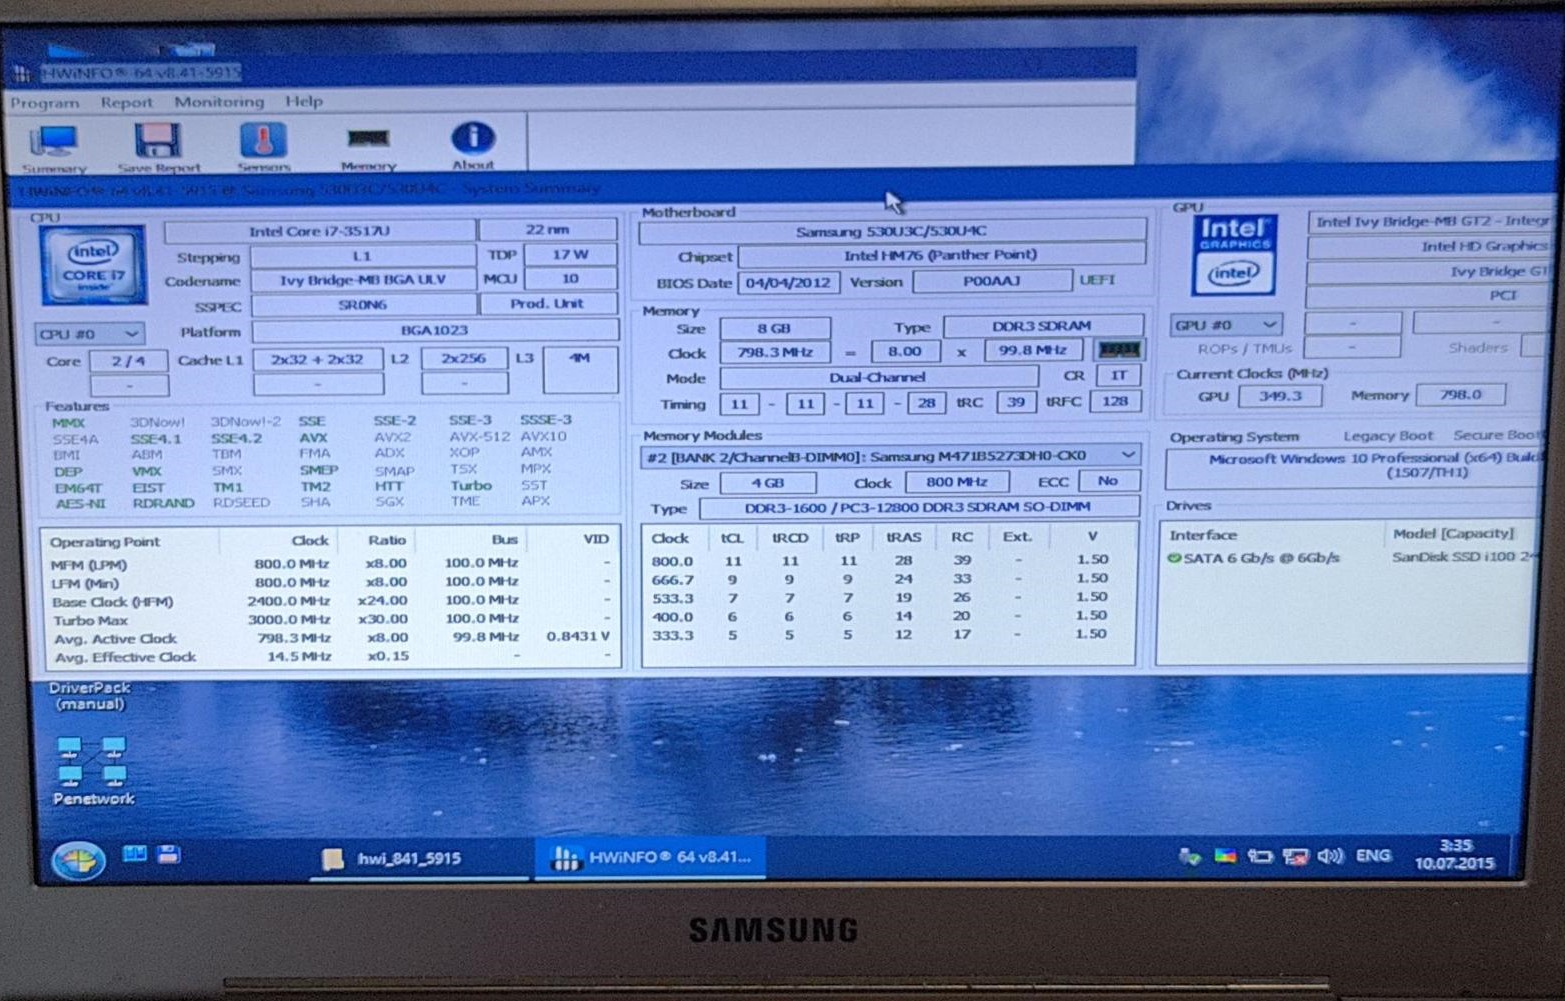This screenshot has width=1565, height=1001.
Task: Click the Windows Start orb
Action: [79, 860]
